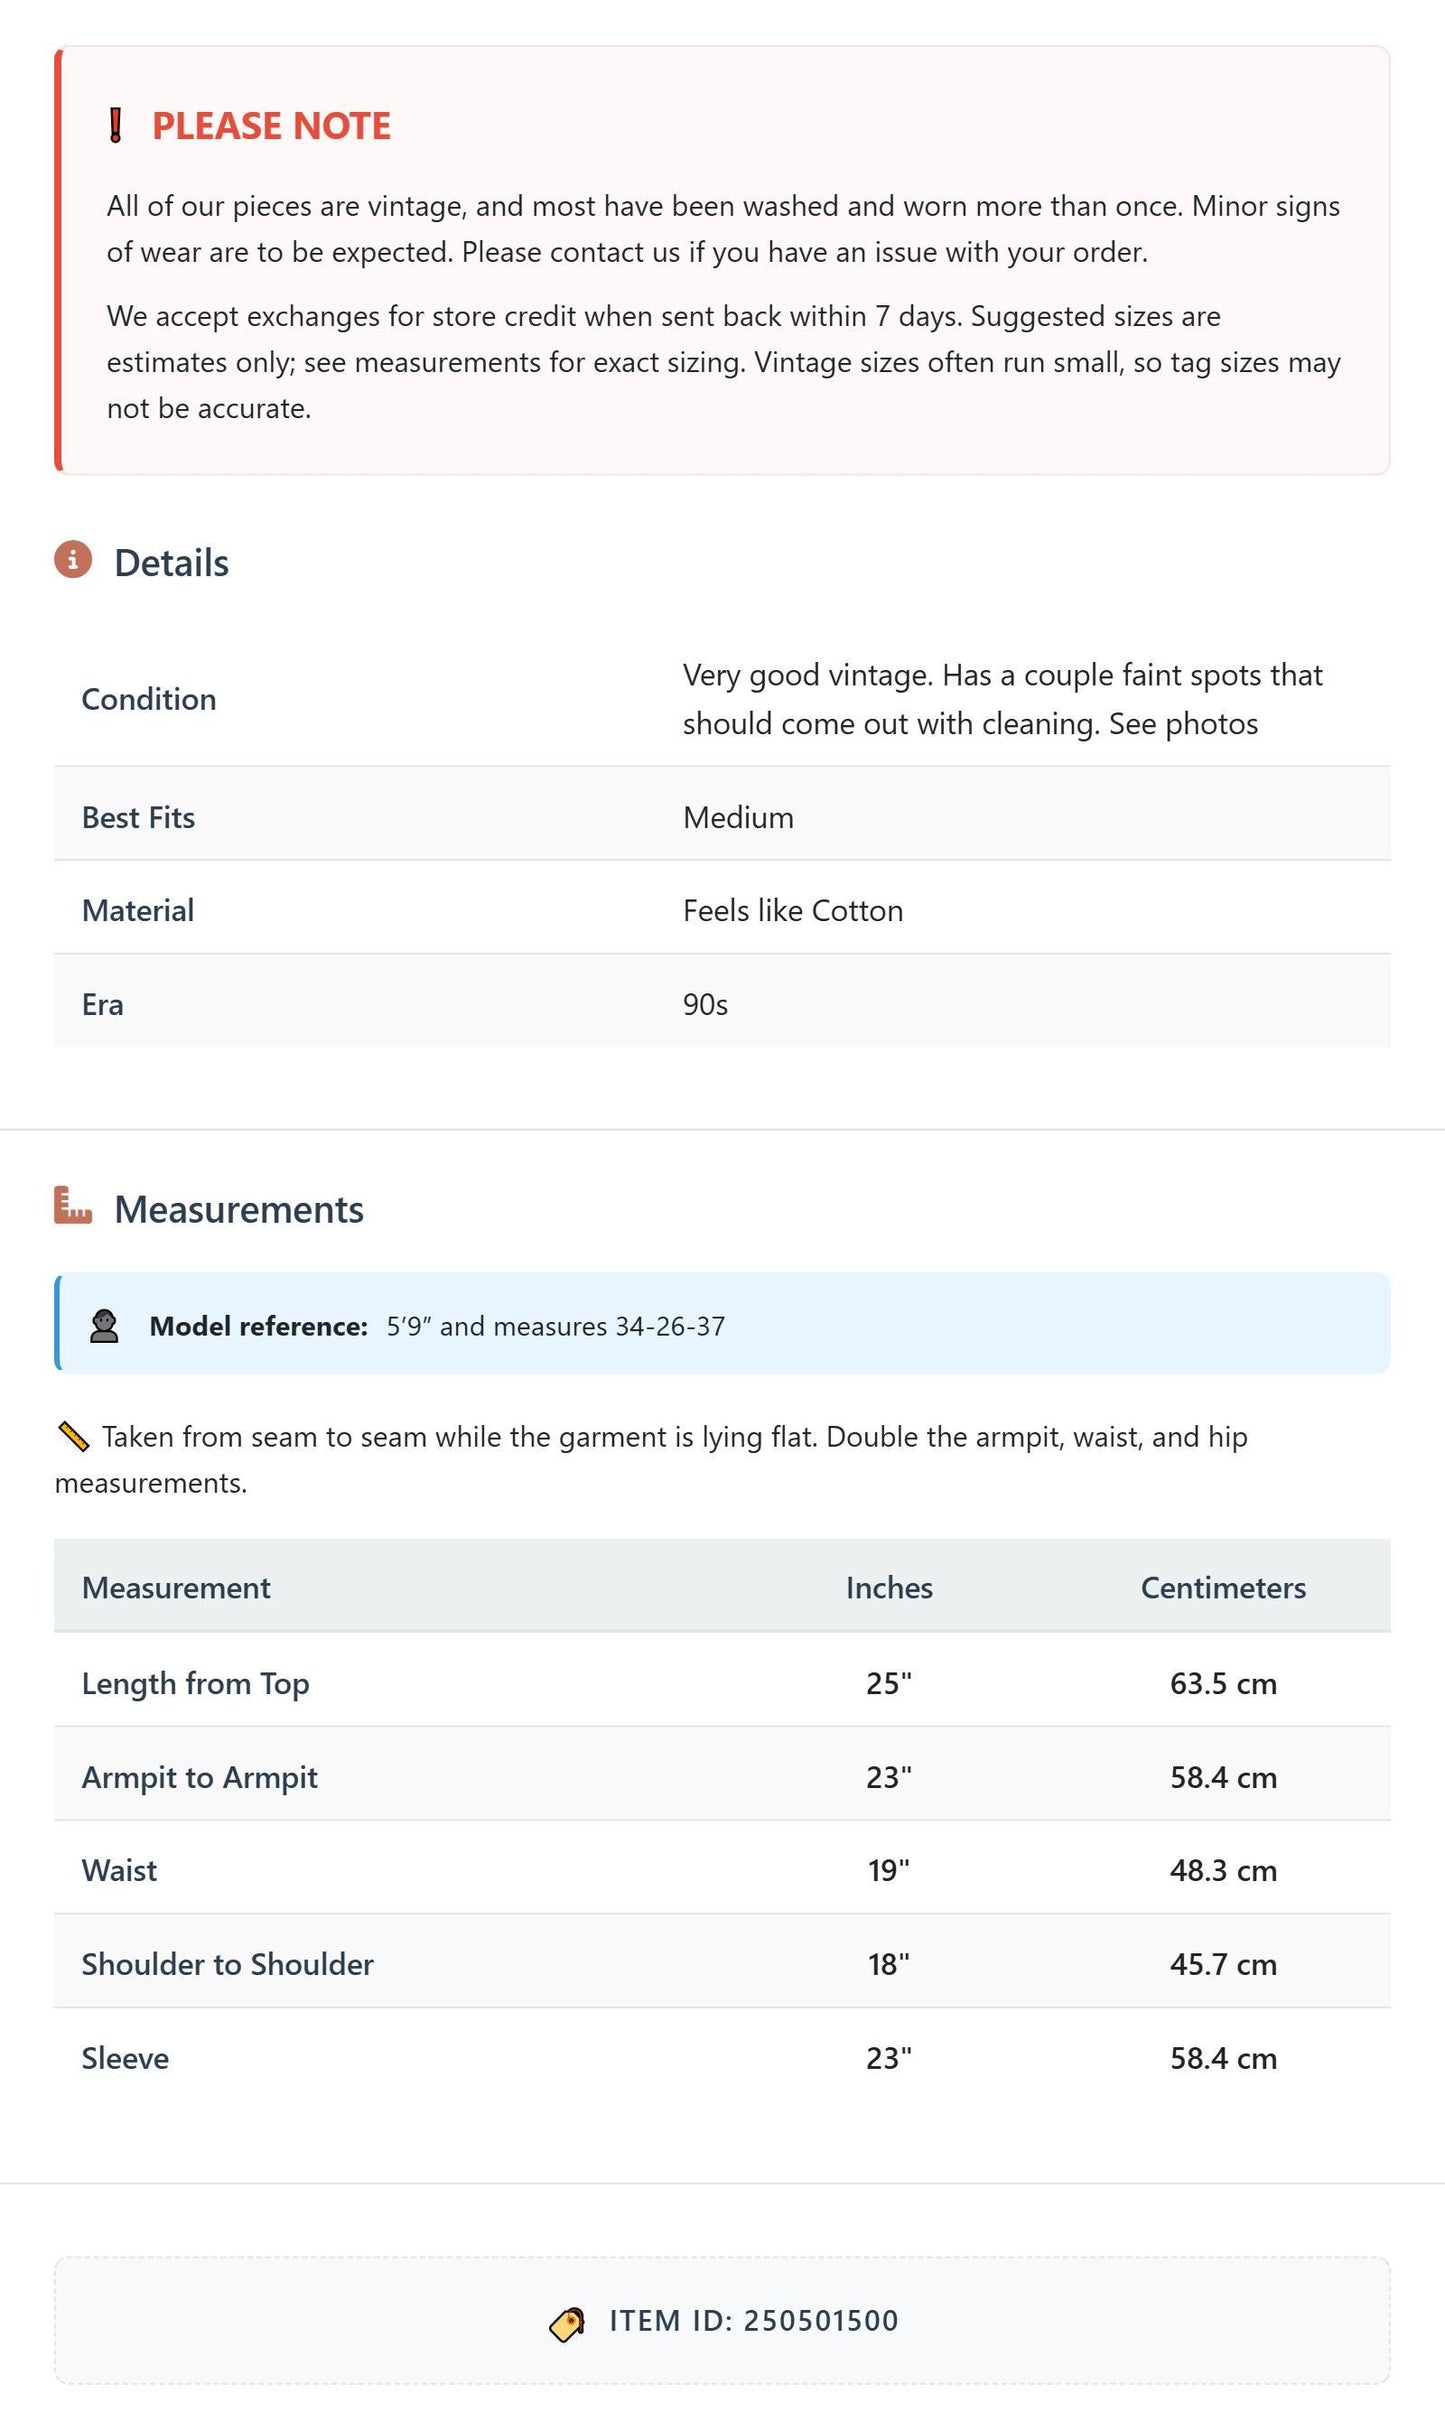Click the Details info circle icon

(73, 560)
